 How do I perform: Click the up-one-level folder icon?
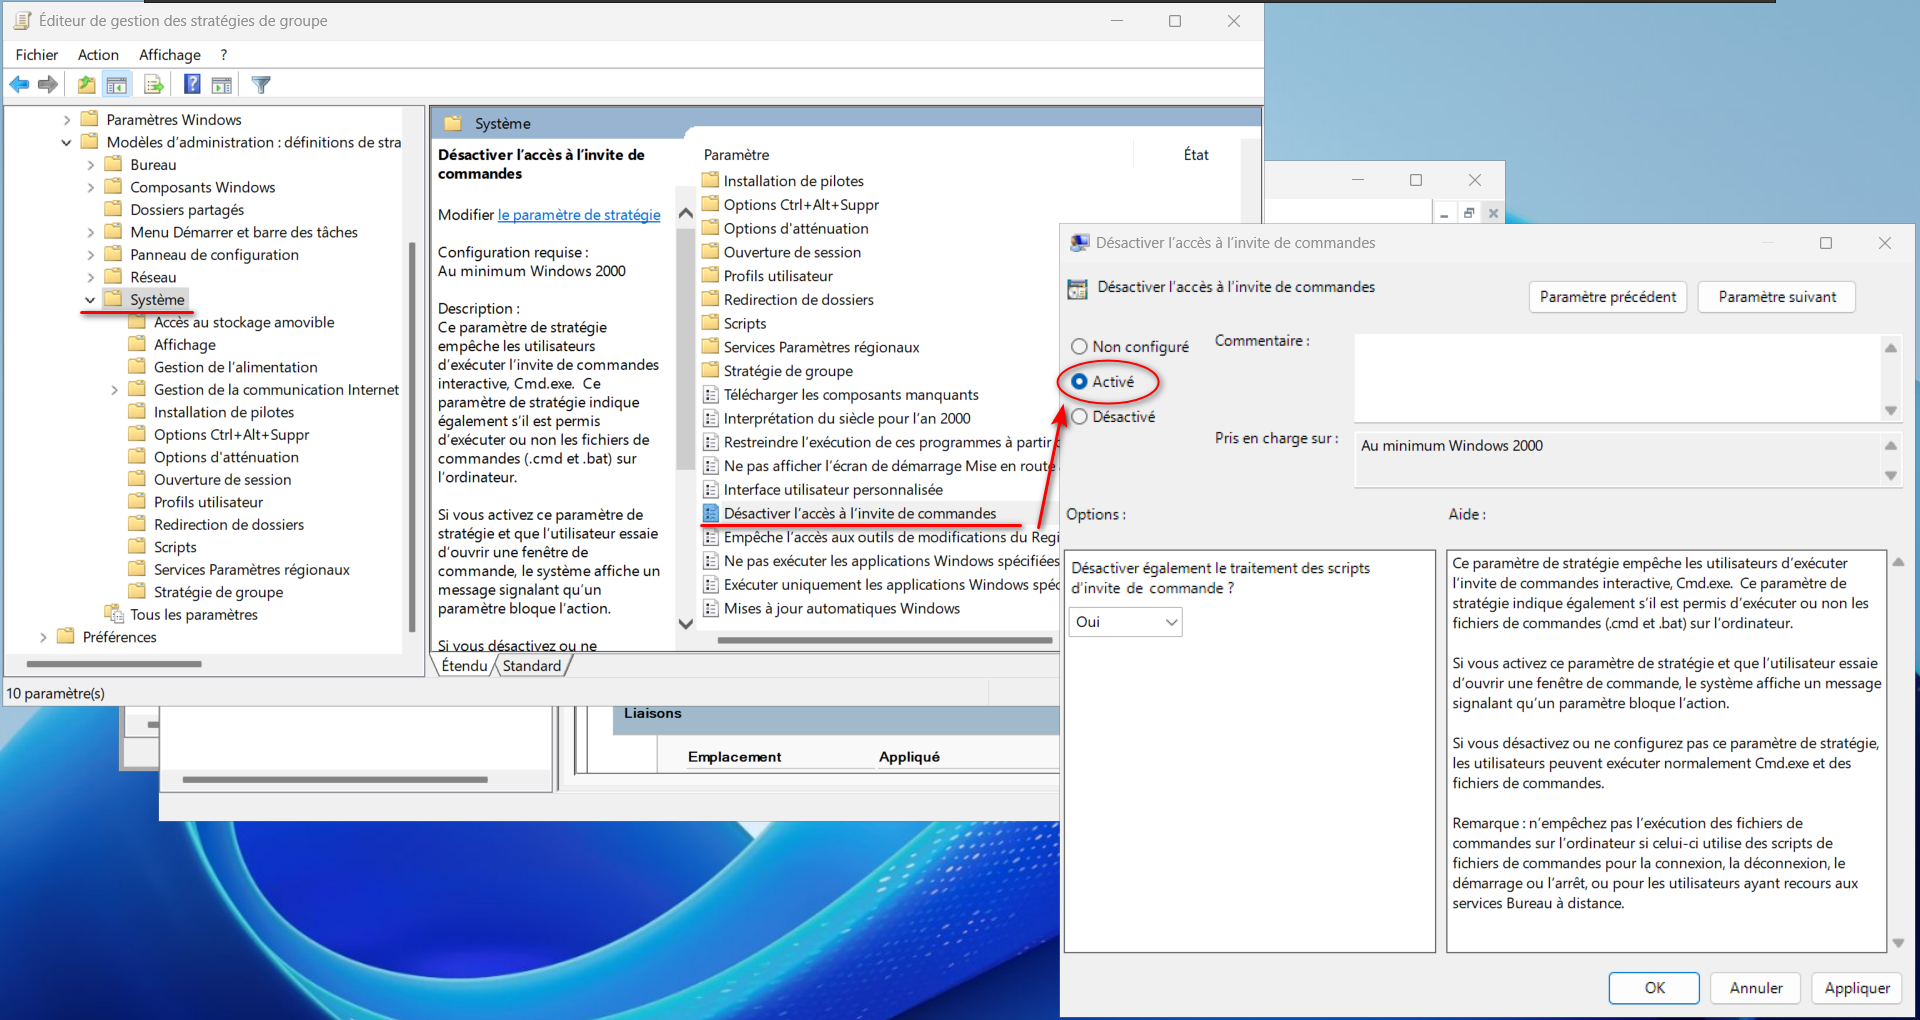coord(87,85)
